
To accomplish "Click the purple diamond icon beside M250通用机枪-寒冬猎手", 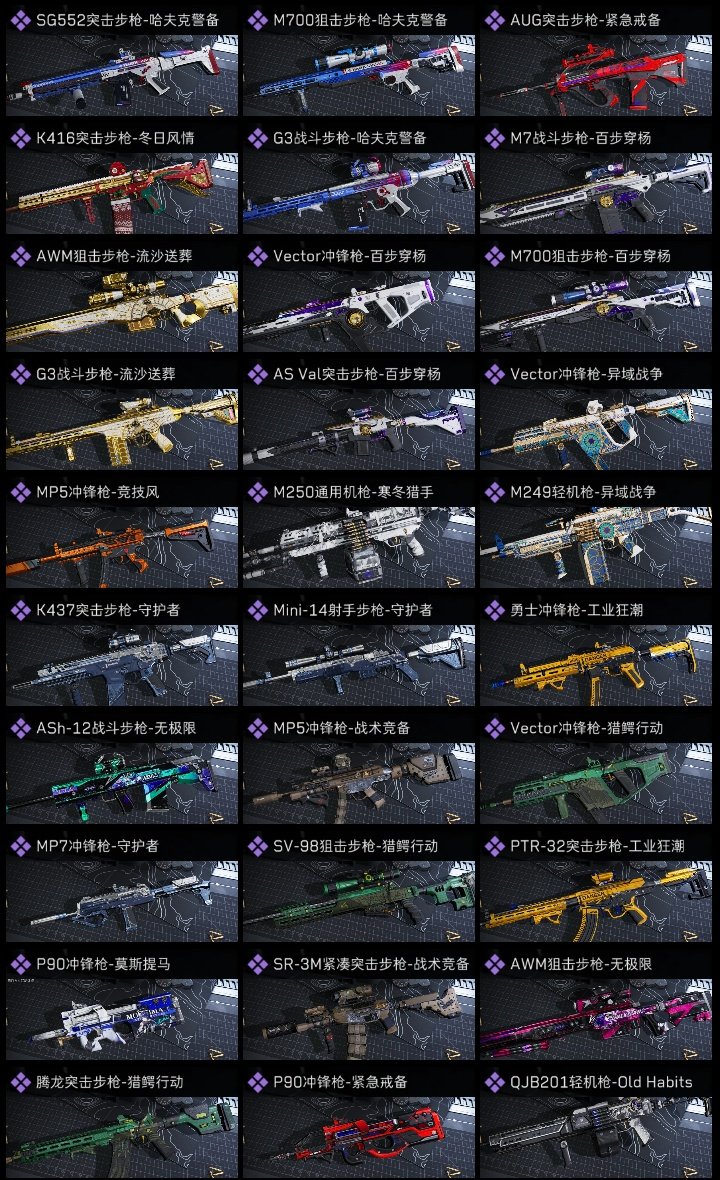I will [257, 492].
